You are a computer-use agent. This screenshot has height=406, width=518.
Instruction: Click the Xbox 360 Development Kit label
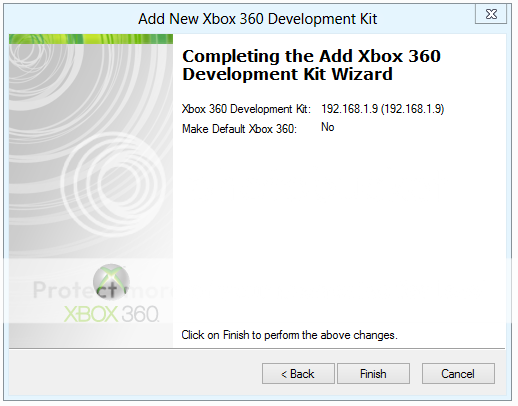[246, 109]
